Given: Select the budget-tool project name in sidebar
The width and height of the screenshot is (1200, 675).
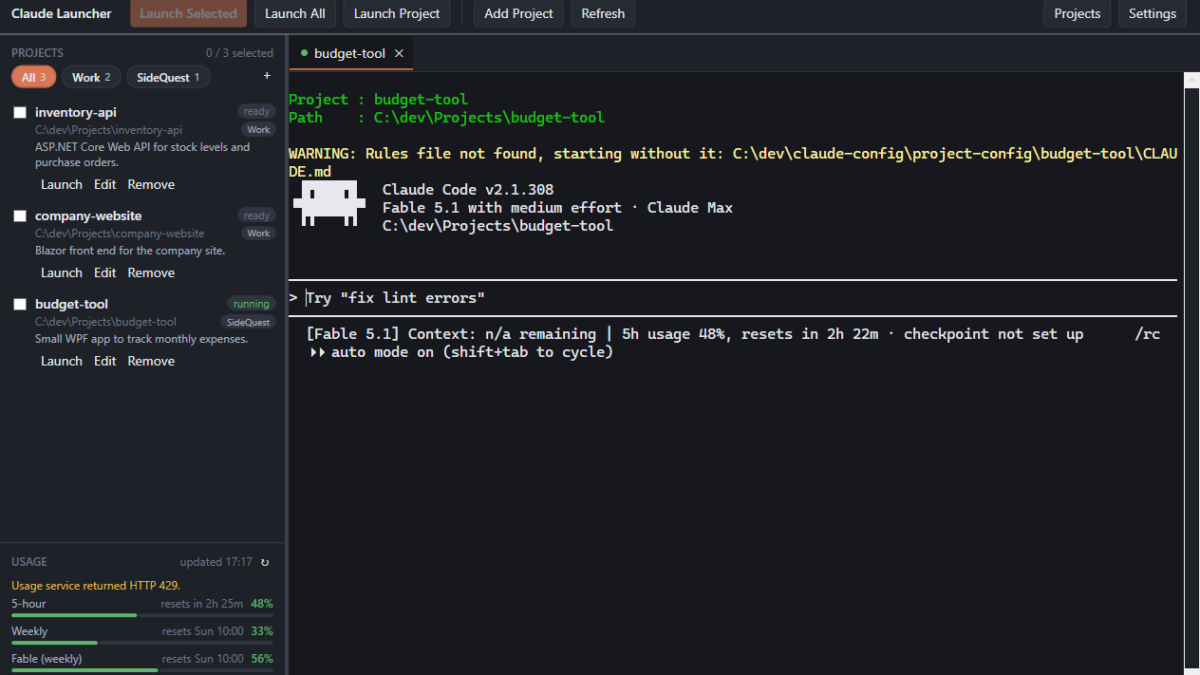Looking at the screenshot, I should click(x=71, y=304).
